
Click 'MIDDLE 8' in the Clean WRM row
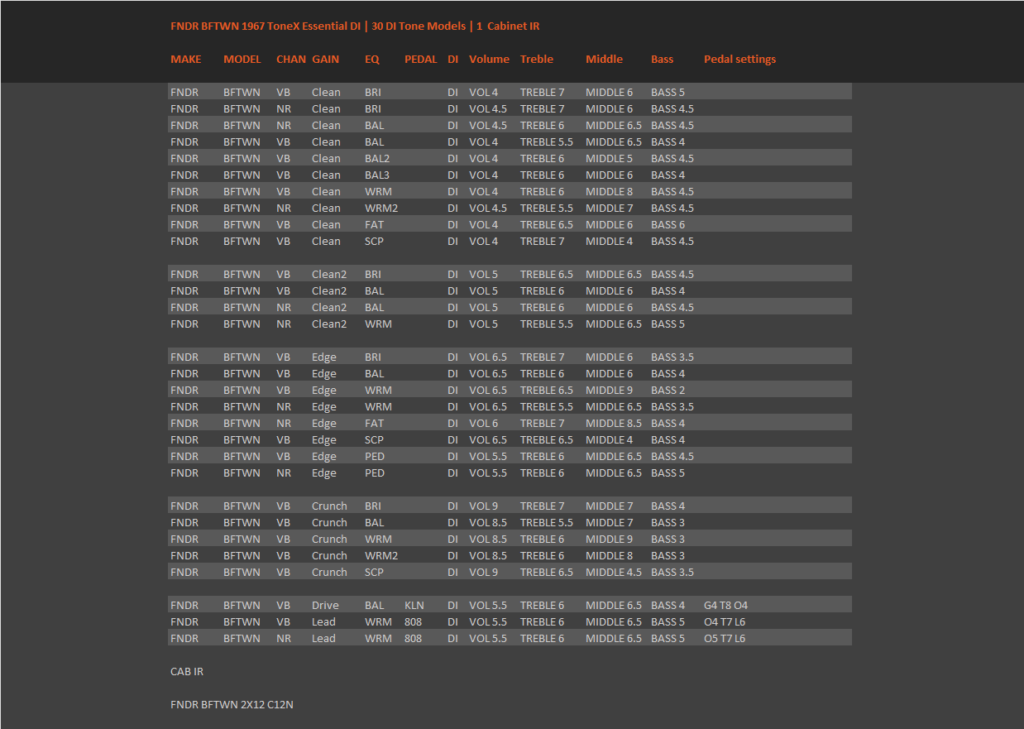click(609, 191)
